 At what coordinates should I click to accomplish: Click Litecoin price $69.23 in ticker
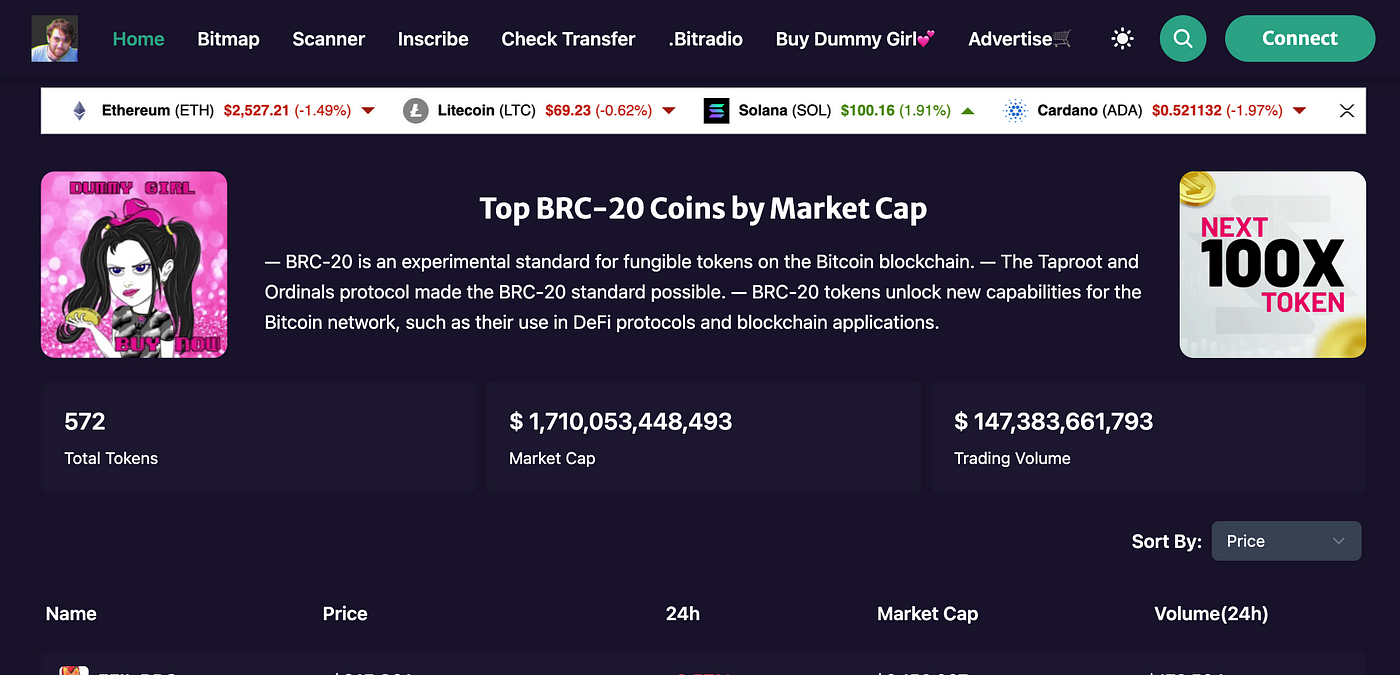tap(568, 111)
